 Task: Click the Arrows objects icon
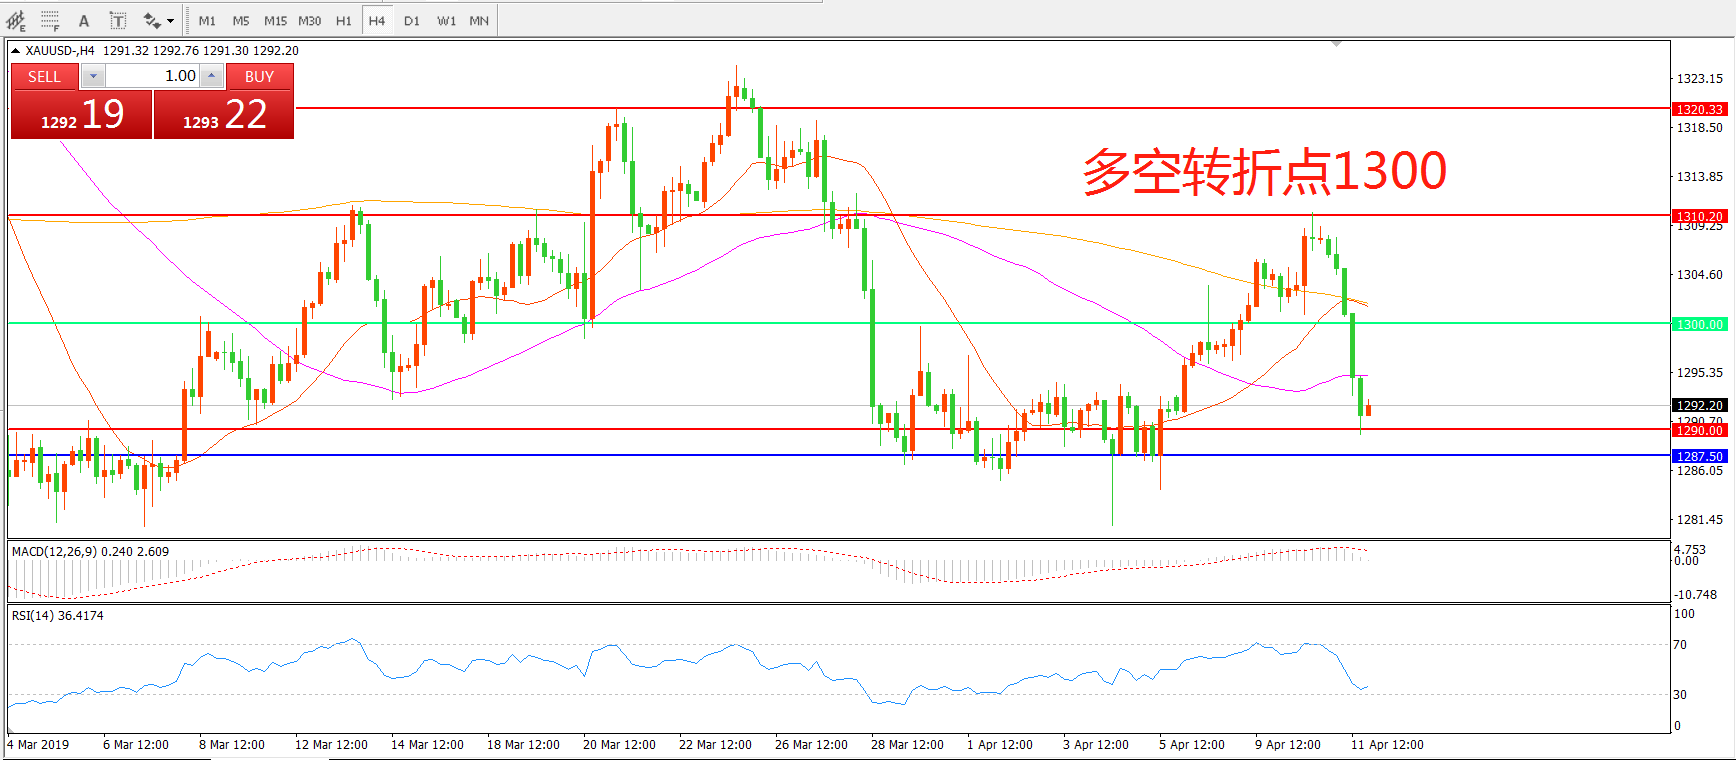tap(151, 20)
